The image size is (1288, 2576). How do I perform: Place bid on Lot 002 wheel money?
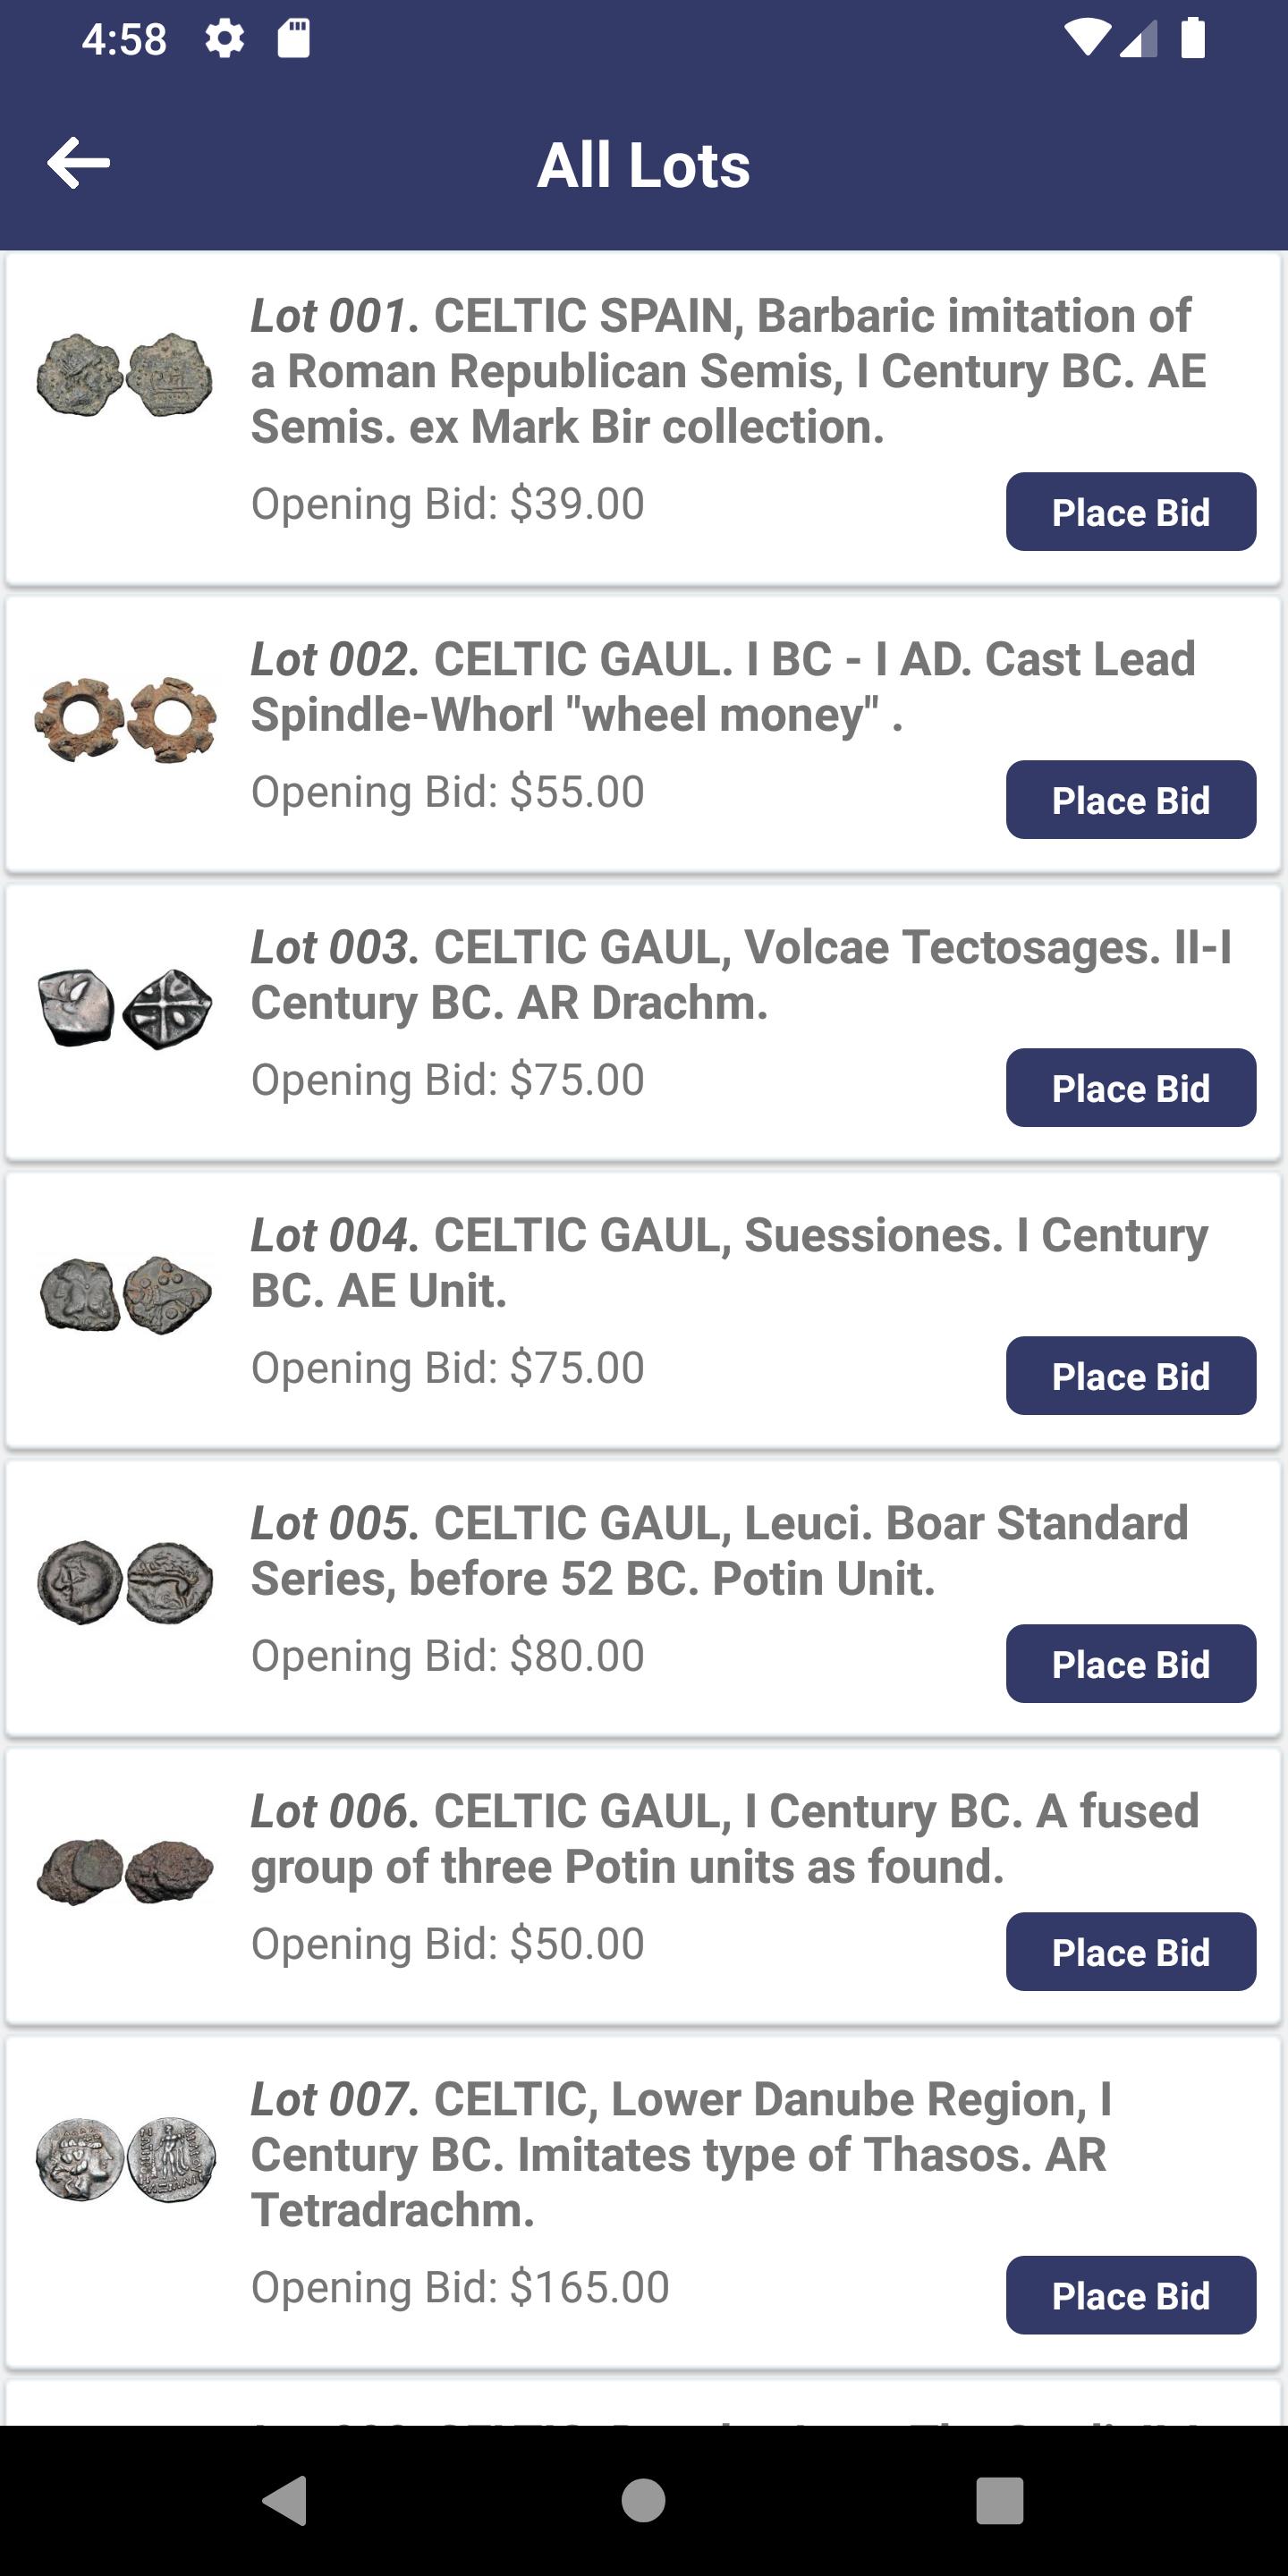pos(1131,800)
